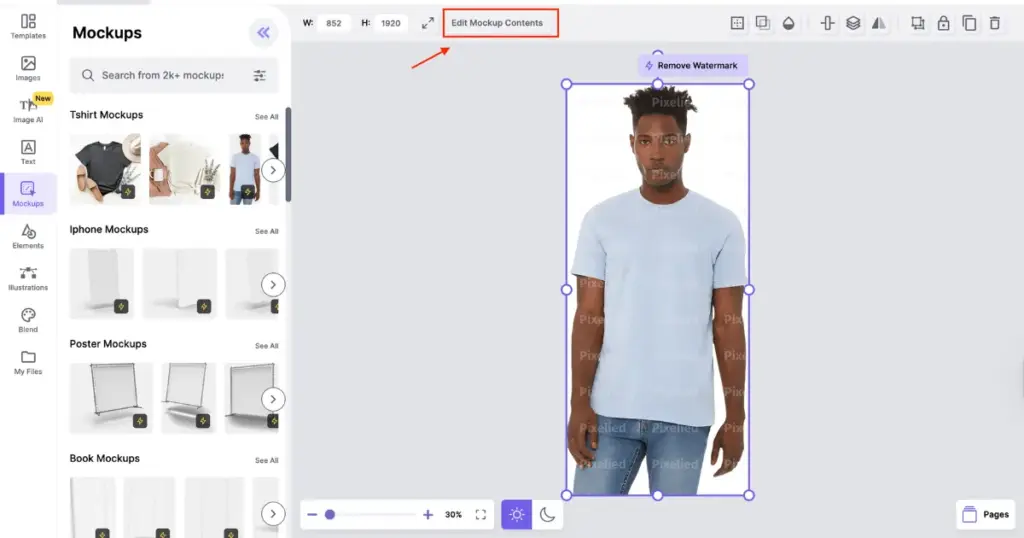
Task: Open the Image AI panel
Action: [x=28, y=110]
